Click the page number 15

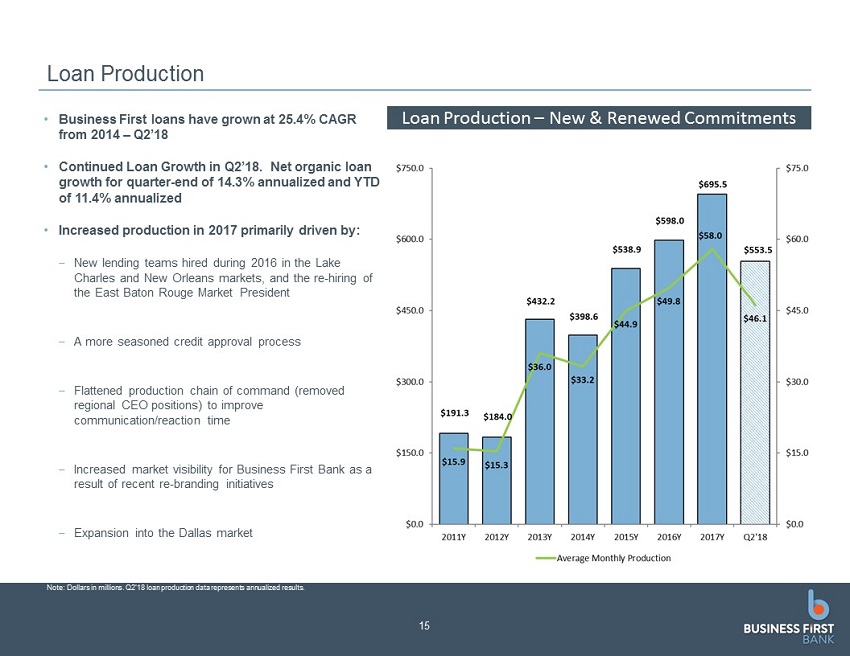coord(424,626)
